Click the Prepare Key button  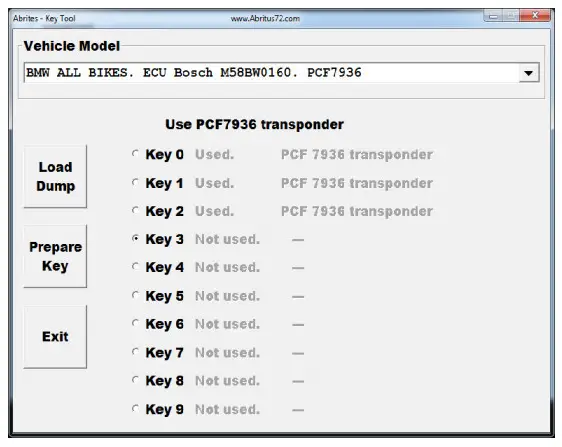point(55,256)
